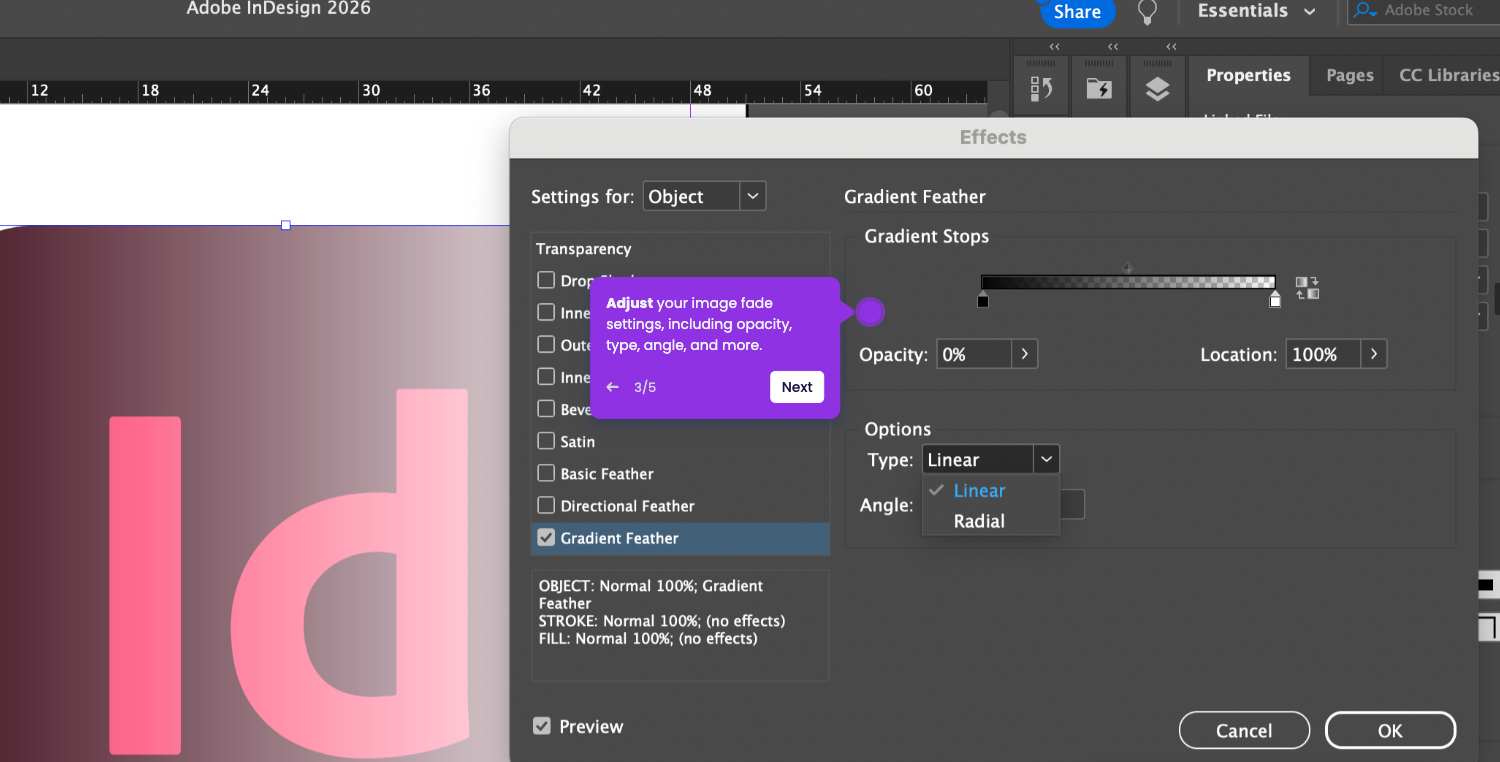
Task: Enable the Basic Feather checkbox
Action: coord(546,473)
